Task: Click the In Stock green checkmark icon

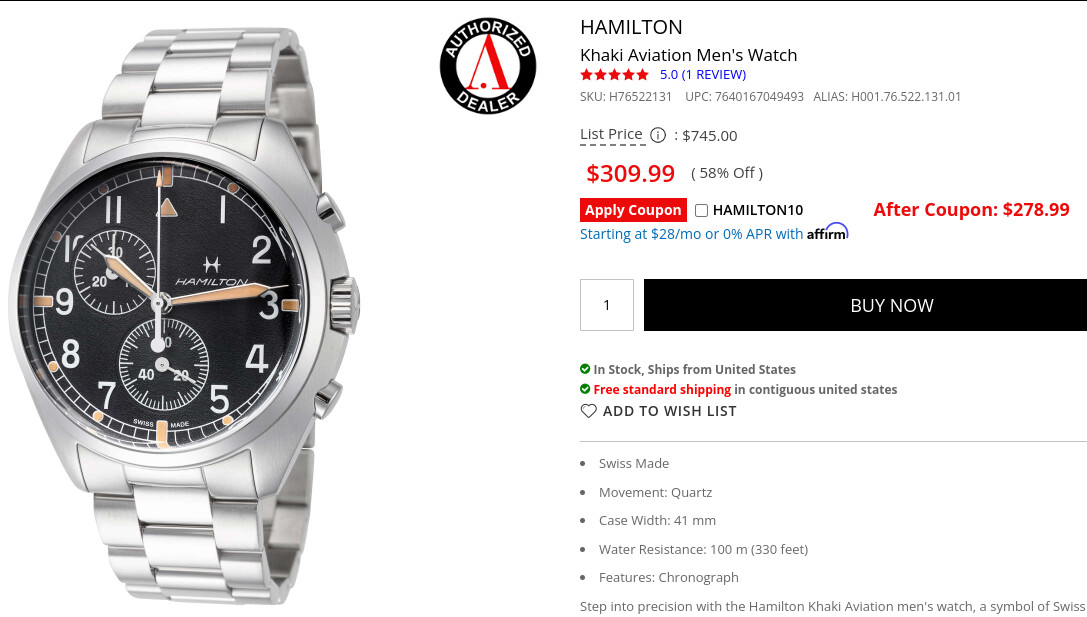Action: [x=585, y=369]
